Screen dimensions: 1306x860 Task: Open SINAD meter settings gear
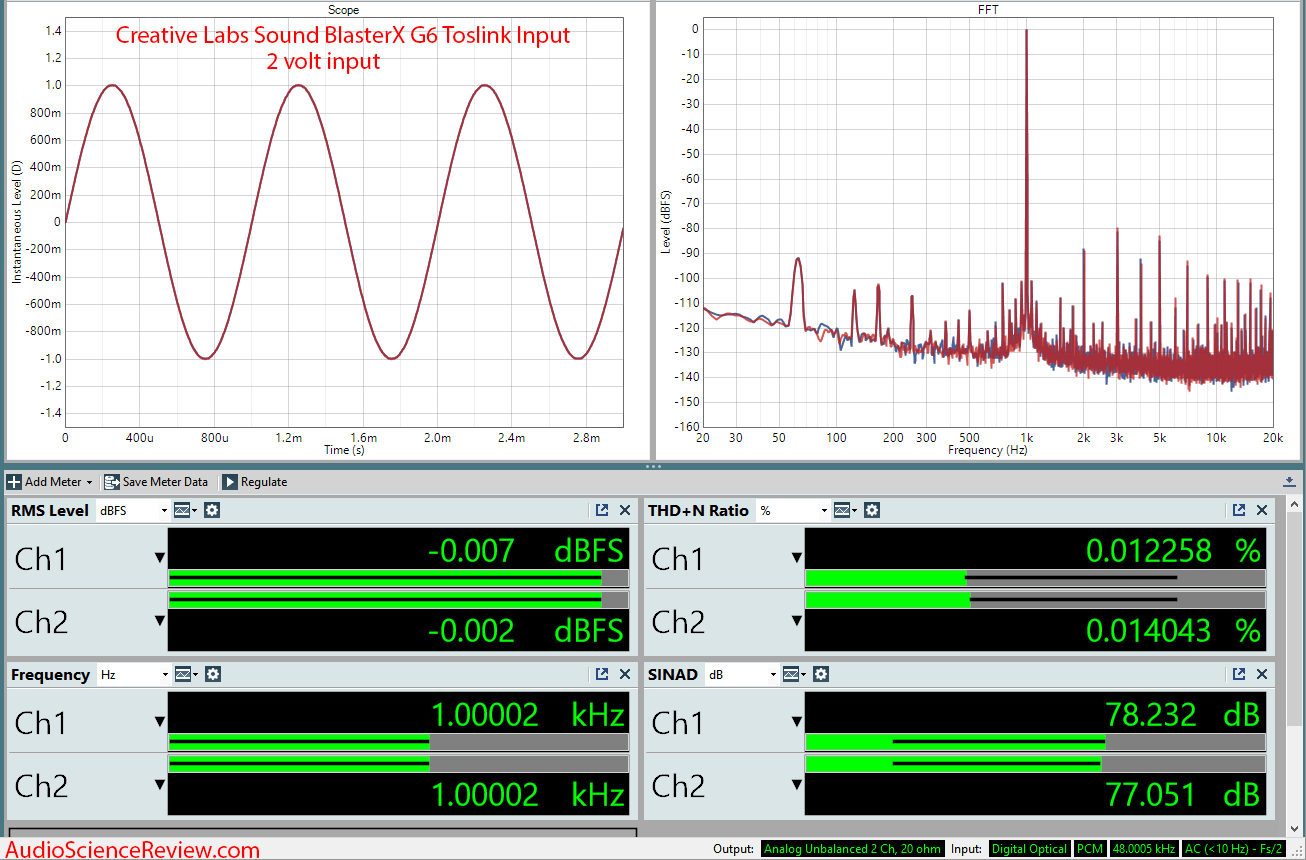(x=821, y=674)
